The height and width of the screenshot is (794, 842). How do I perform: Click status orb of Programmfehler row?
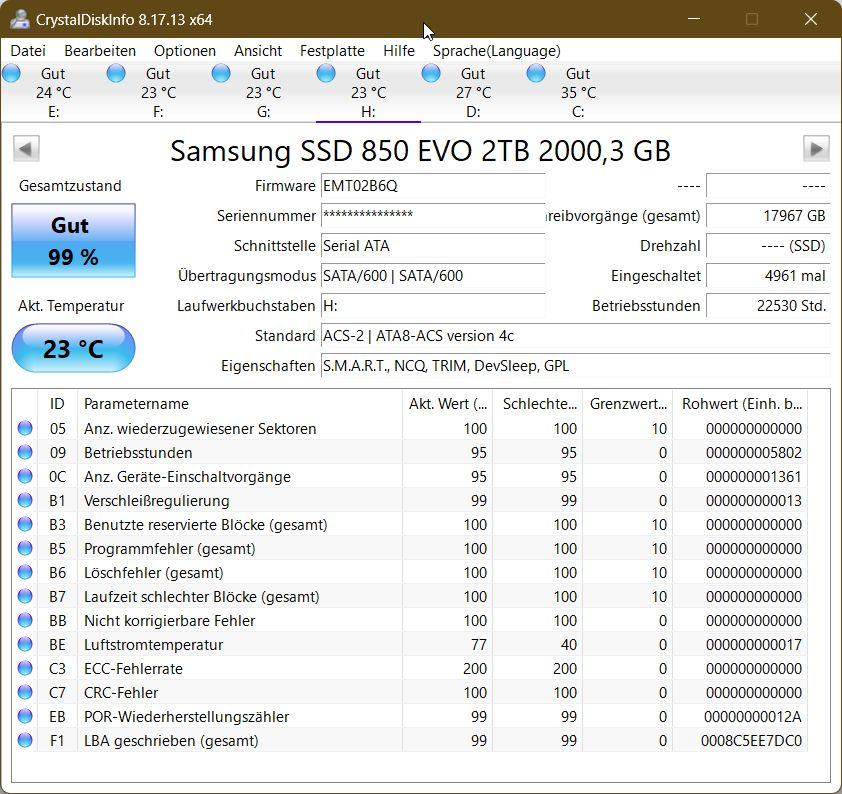tap(25, 548)
